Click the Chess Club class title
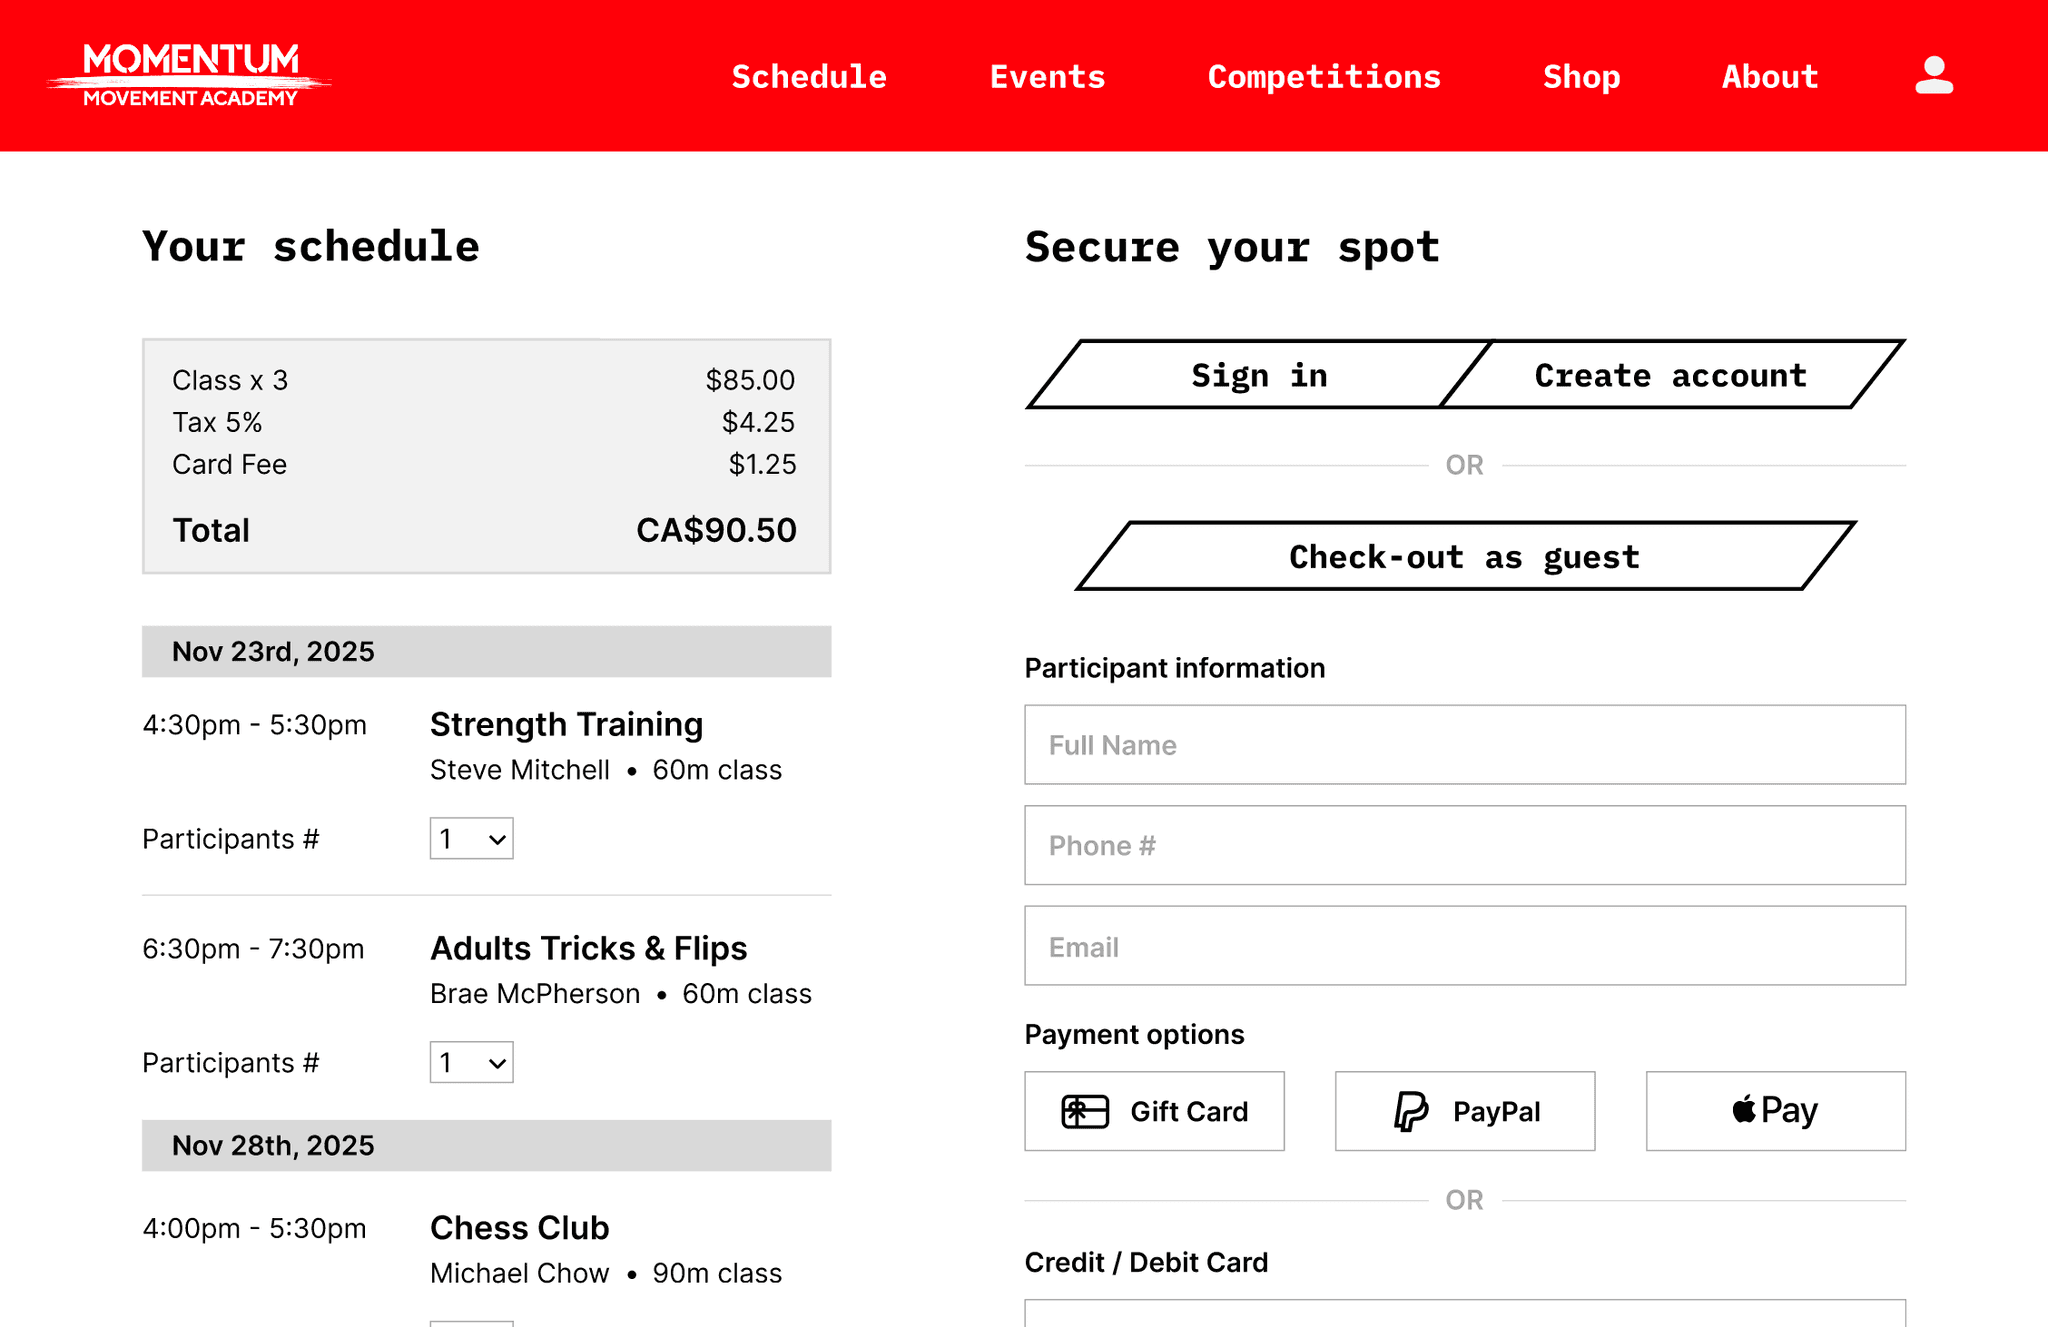 pyautogui.click(x=519, y=1228)
